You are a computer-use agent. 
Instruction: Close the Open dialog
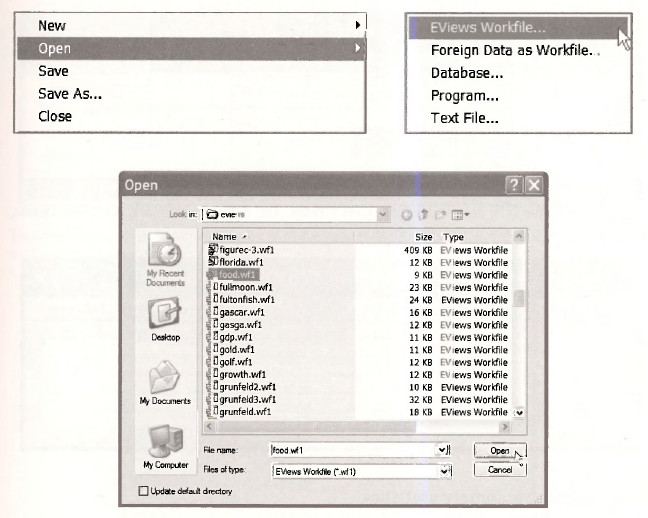click(534, 185)
